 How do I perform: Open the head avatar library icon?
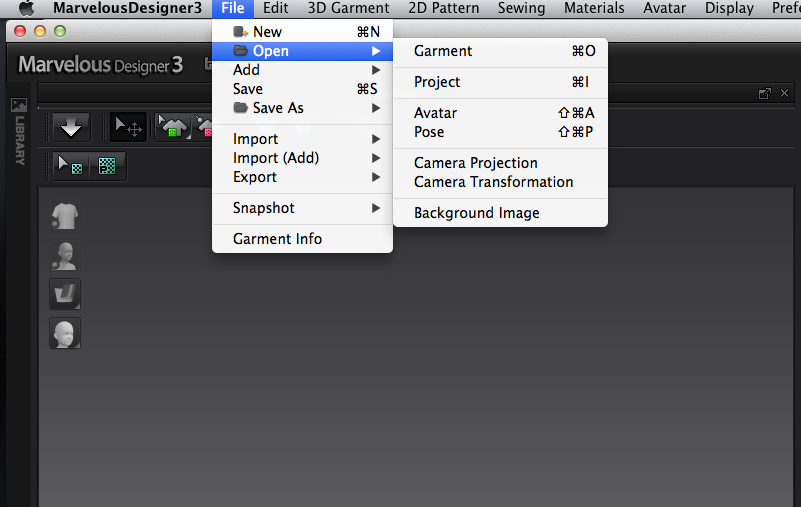[x=65, y=333]
